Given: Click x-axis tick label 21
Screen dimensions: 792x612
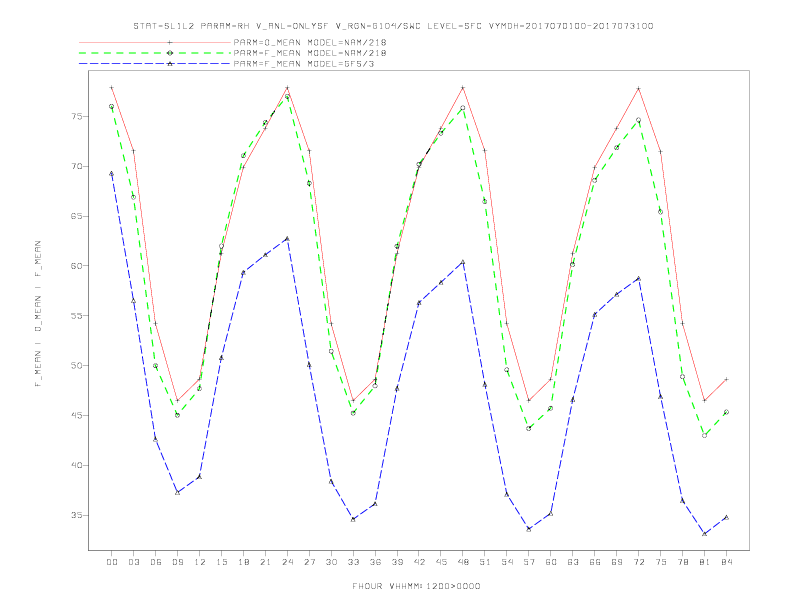Looking at the screenshot, I should coord(265,562).
